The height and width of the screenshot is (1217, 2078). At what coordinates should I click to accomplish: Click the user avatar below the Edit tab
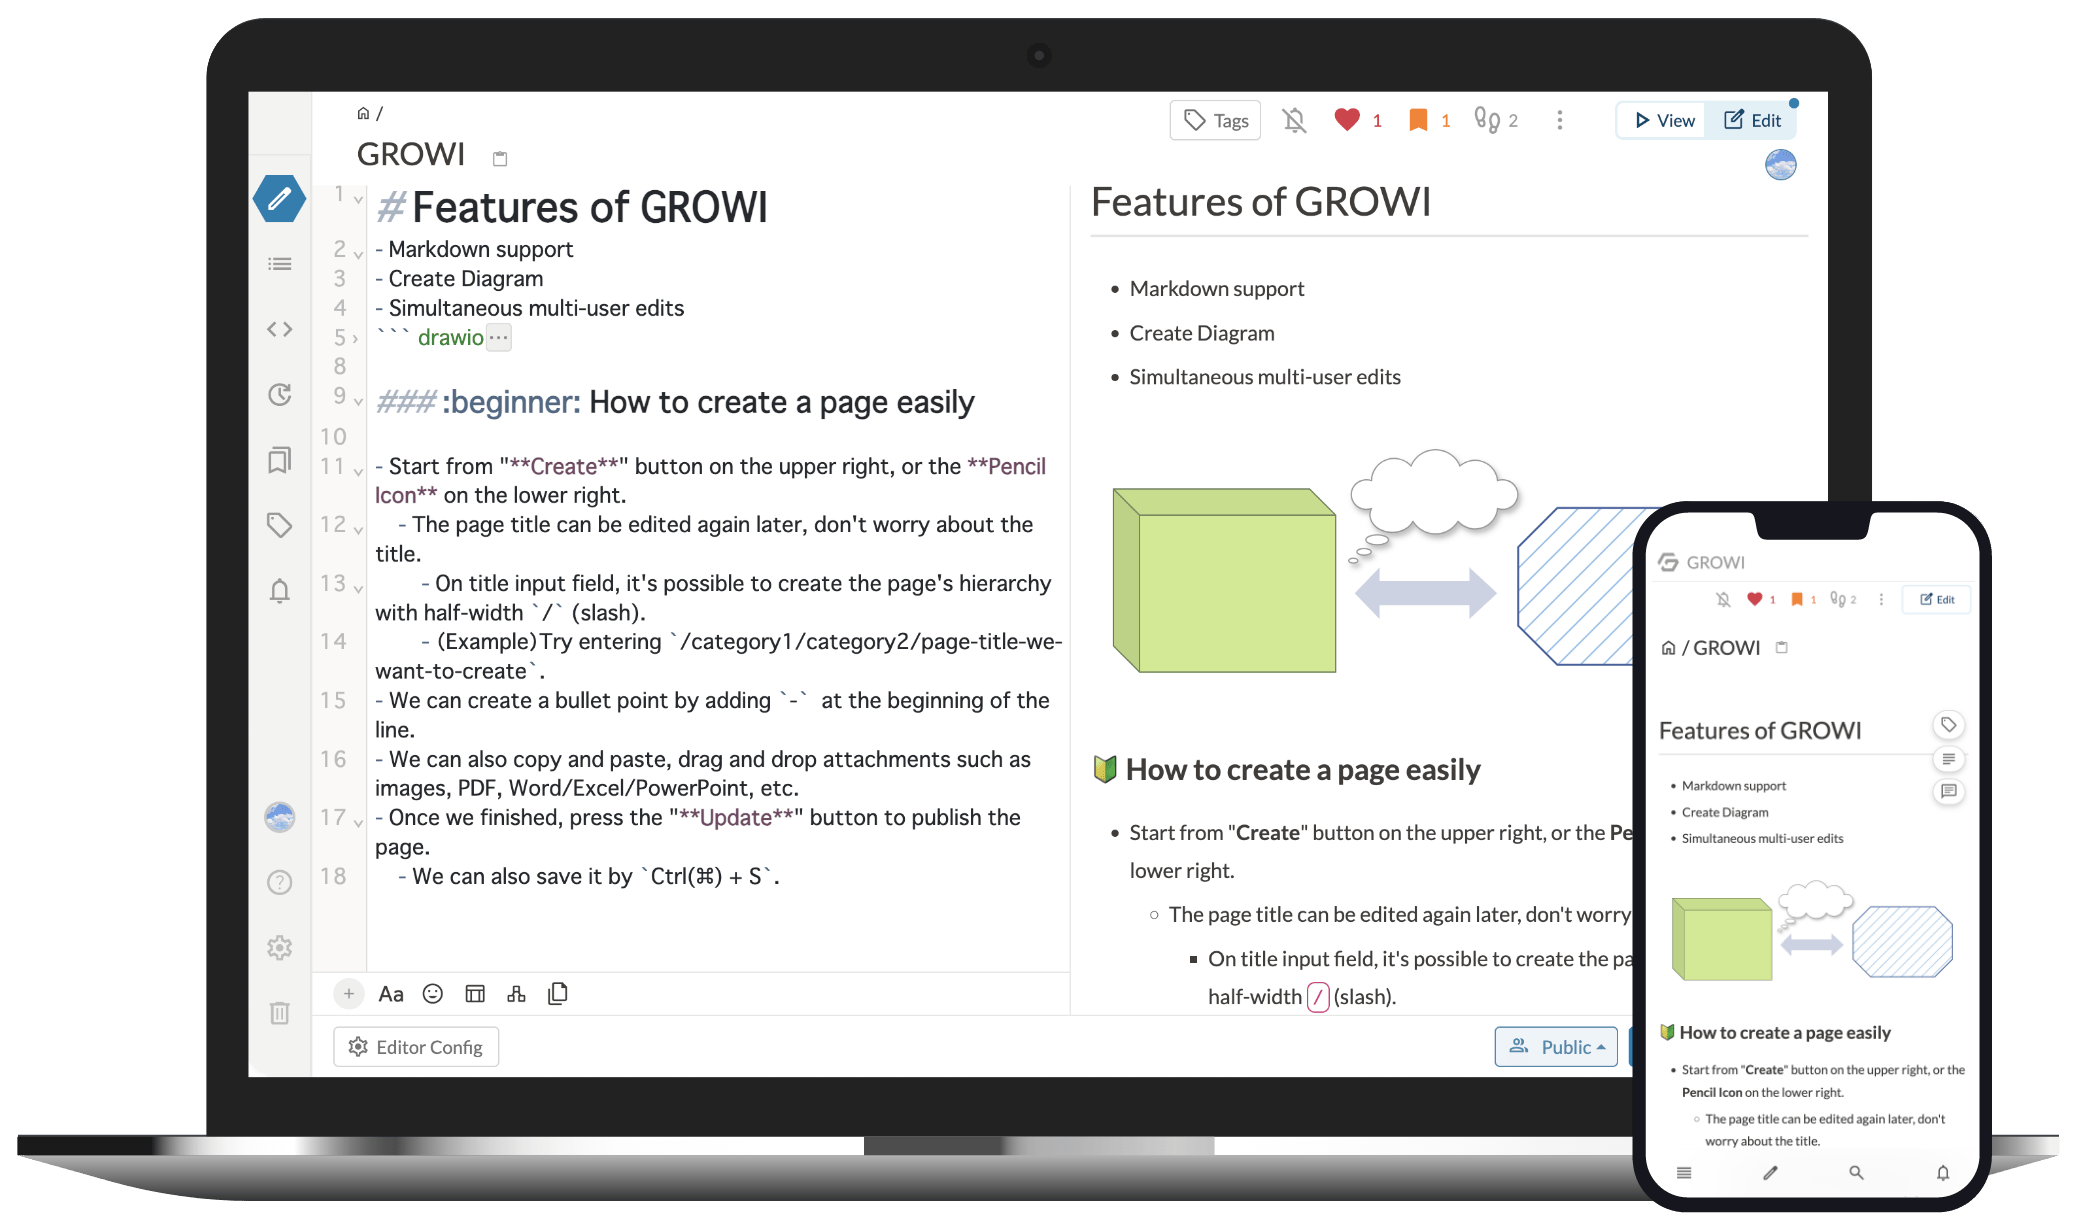pyautogui.click(x=1781, y=164)
